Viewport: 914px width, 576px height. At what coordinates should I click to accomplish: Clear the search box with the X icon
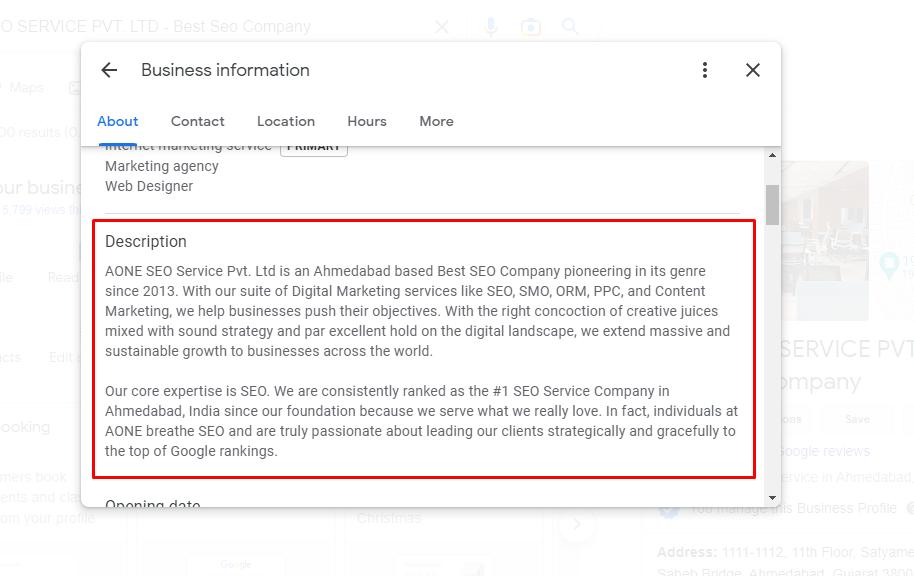coord(442,27)
